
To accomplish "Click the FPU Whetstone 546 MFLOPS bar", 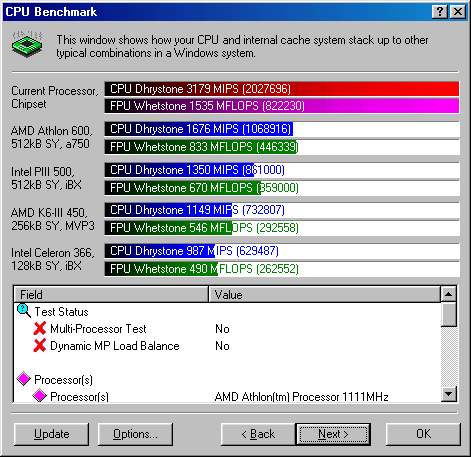I will 282,228.
